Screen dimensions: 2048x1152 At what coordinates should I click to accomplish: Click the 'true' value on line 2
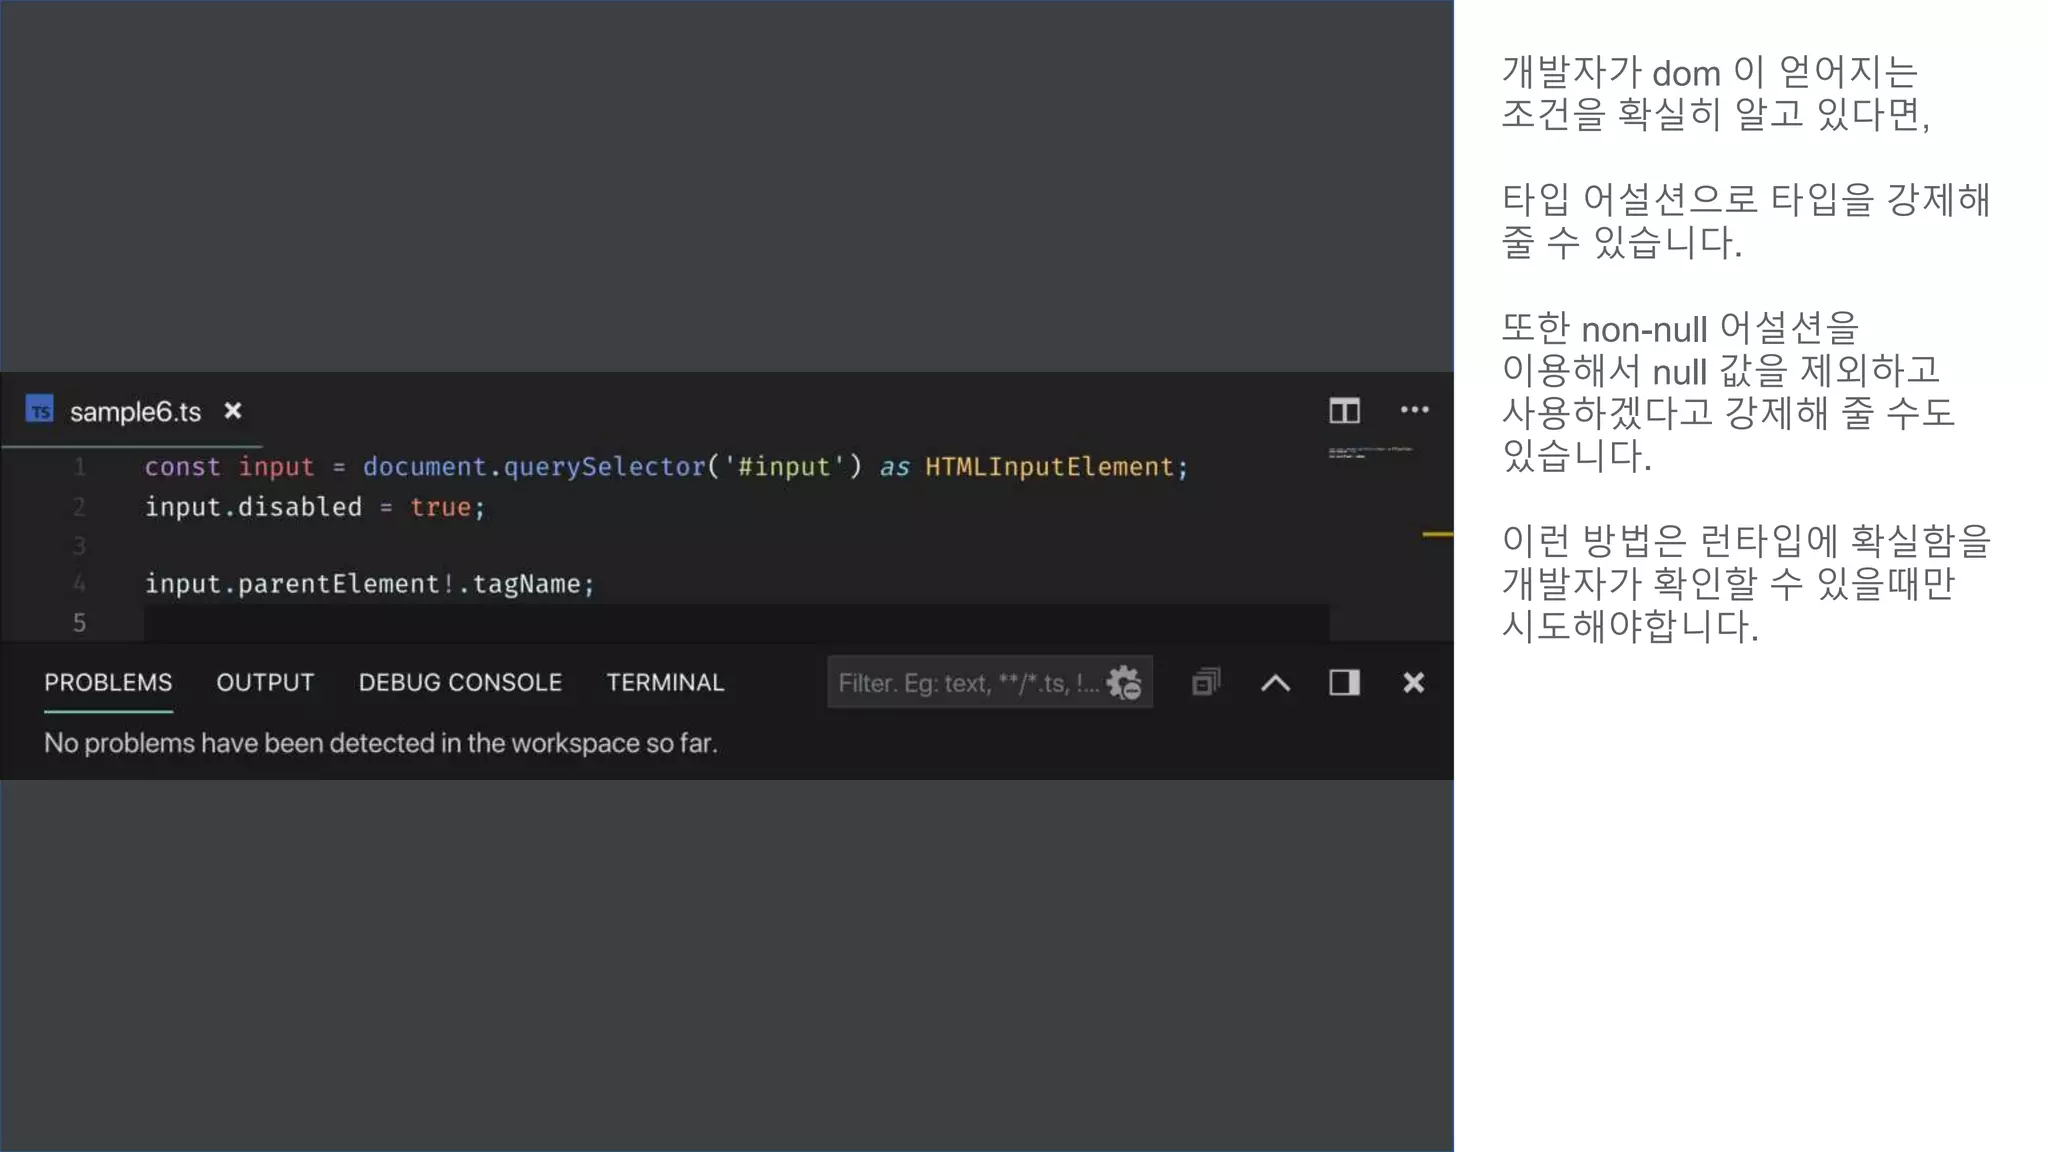[440, 507]
